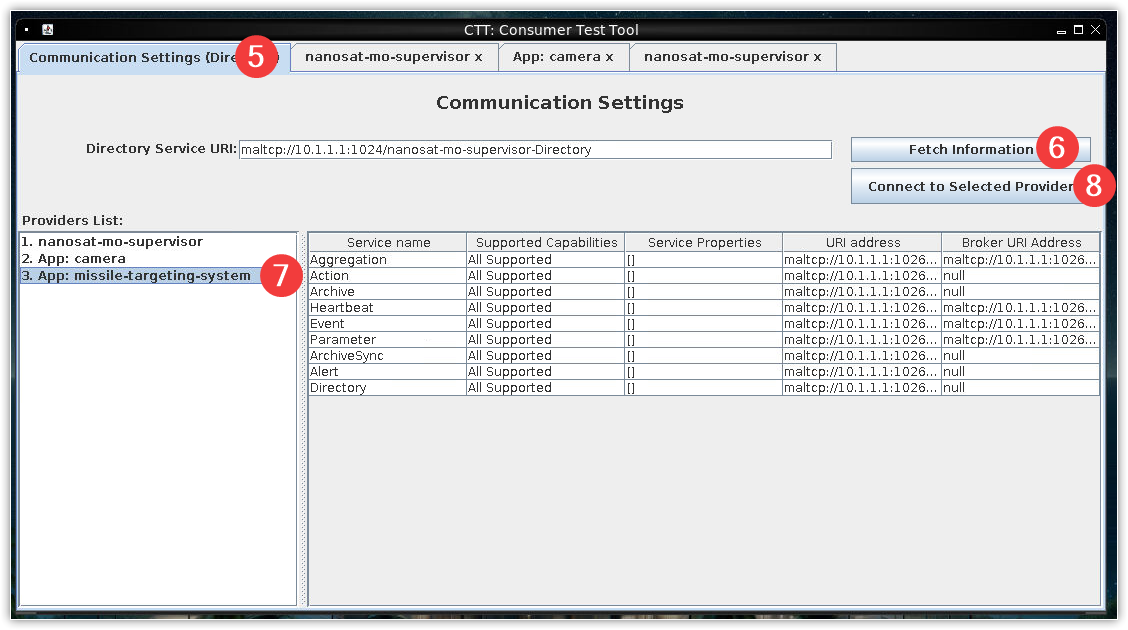Image resolution: width=1128 pixels, height=630 pixels.
Task: Close the App: camera tab with x
Action: [609, 57]
